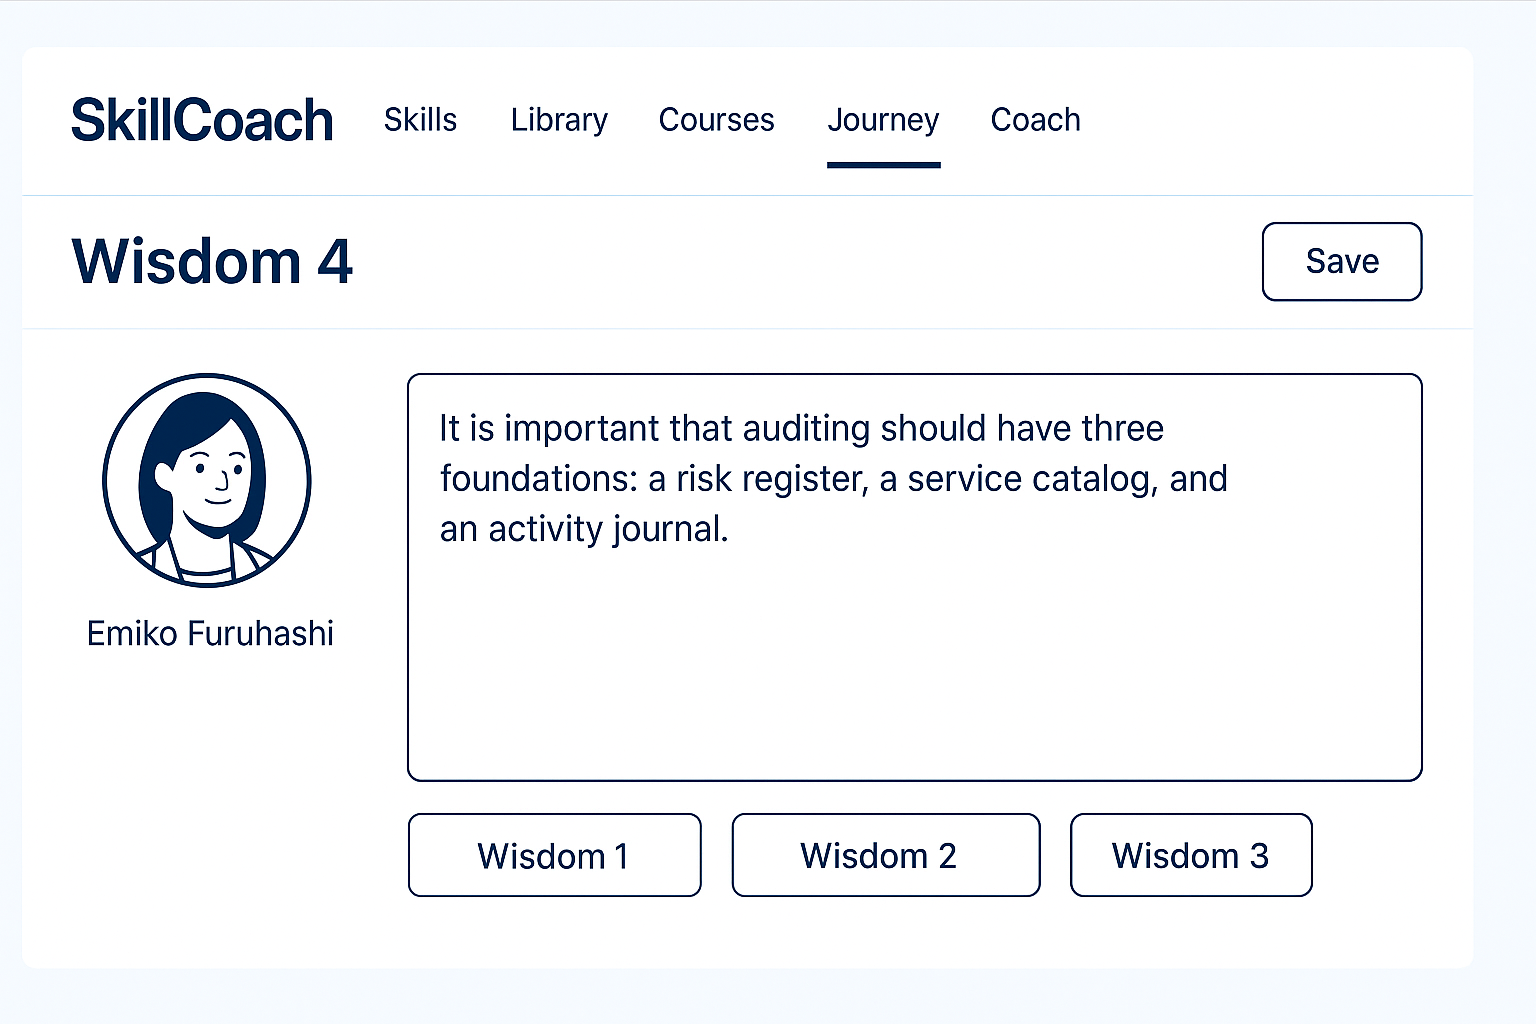Click the underline below Journey
Viewport: 1536px width, 1024px height.
click(x=883, y=162)
